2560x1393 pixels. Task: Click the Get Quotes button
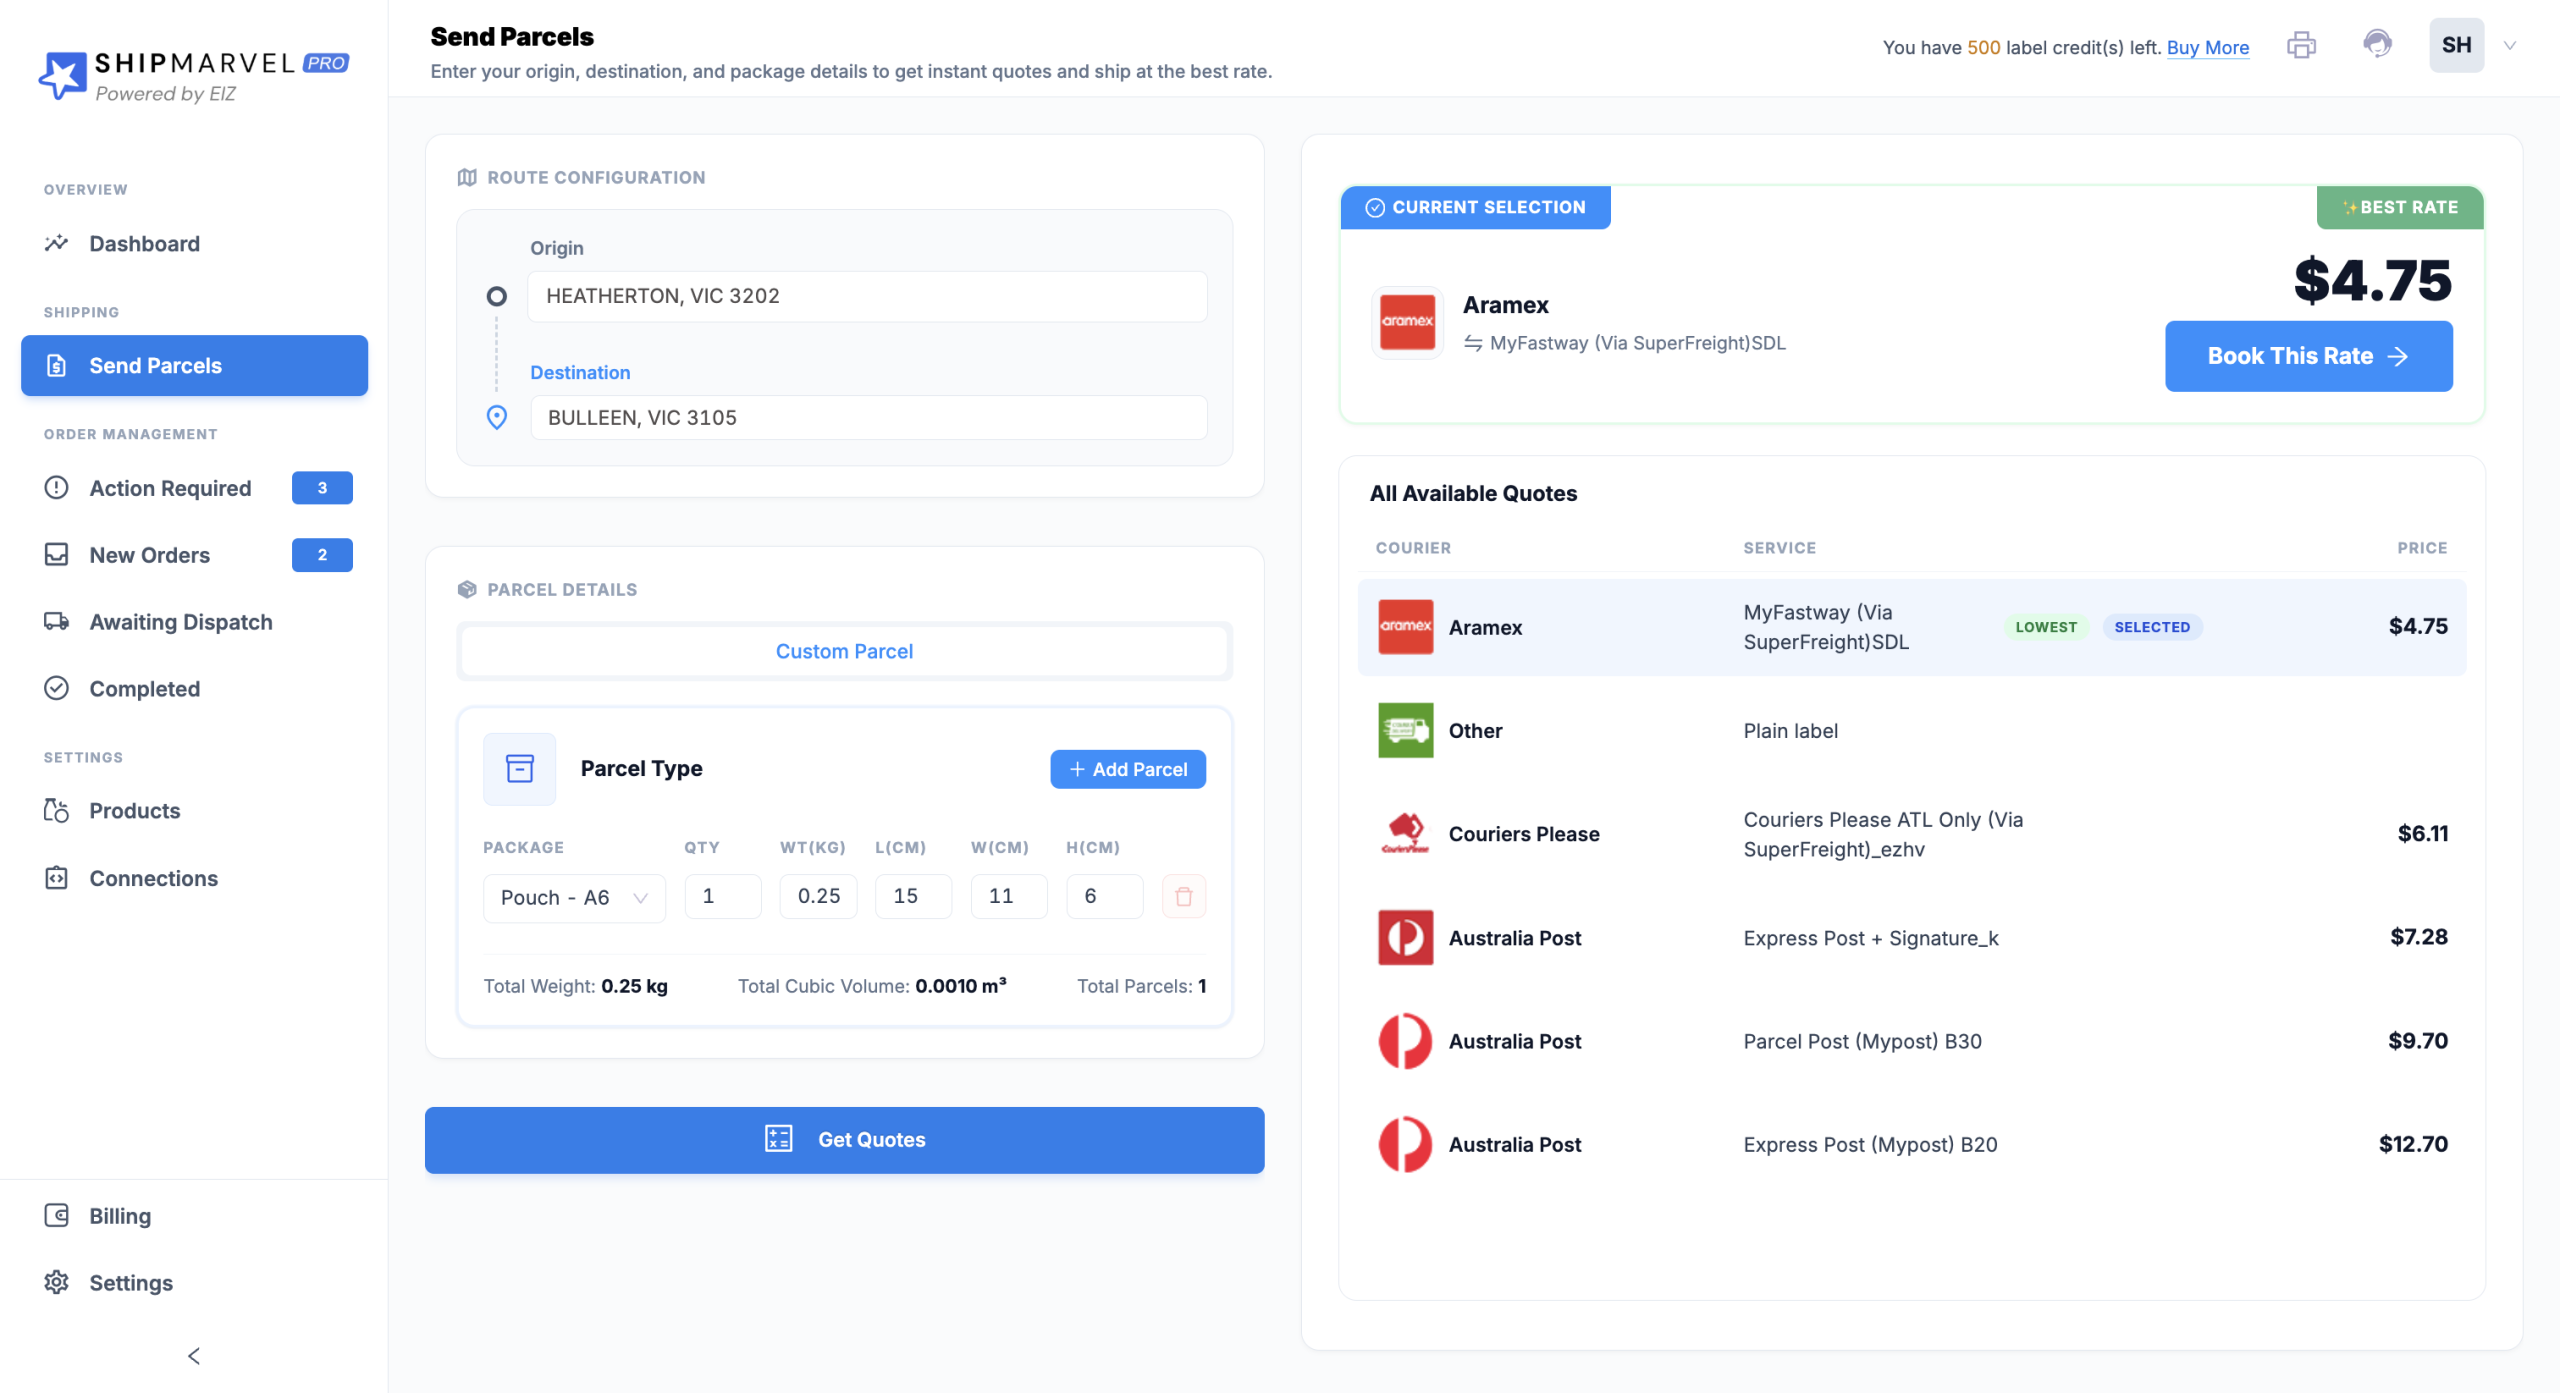click(844, 1139)
